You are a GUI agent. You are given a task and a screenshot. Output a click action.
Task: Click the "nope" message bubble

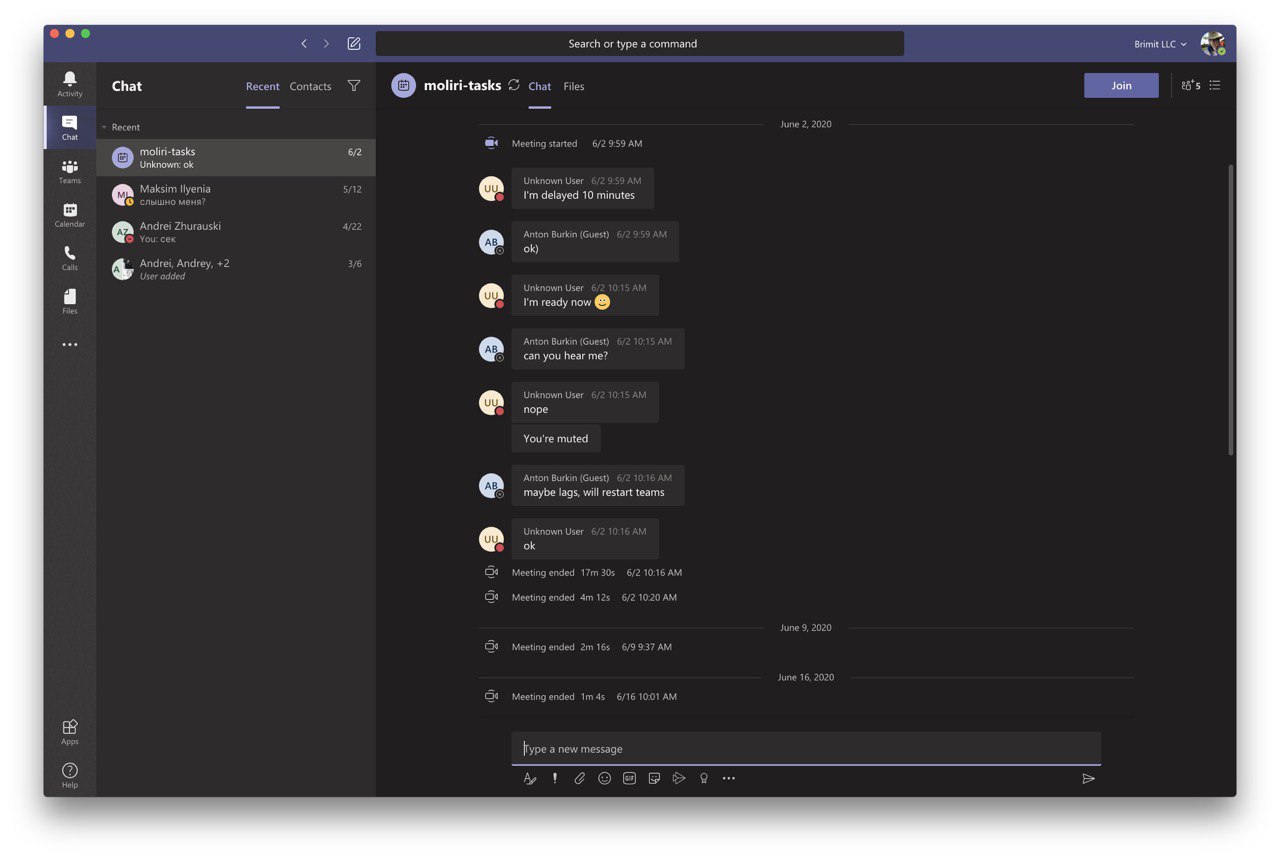click(x=585, y=402)
